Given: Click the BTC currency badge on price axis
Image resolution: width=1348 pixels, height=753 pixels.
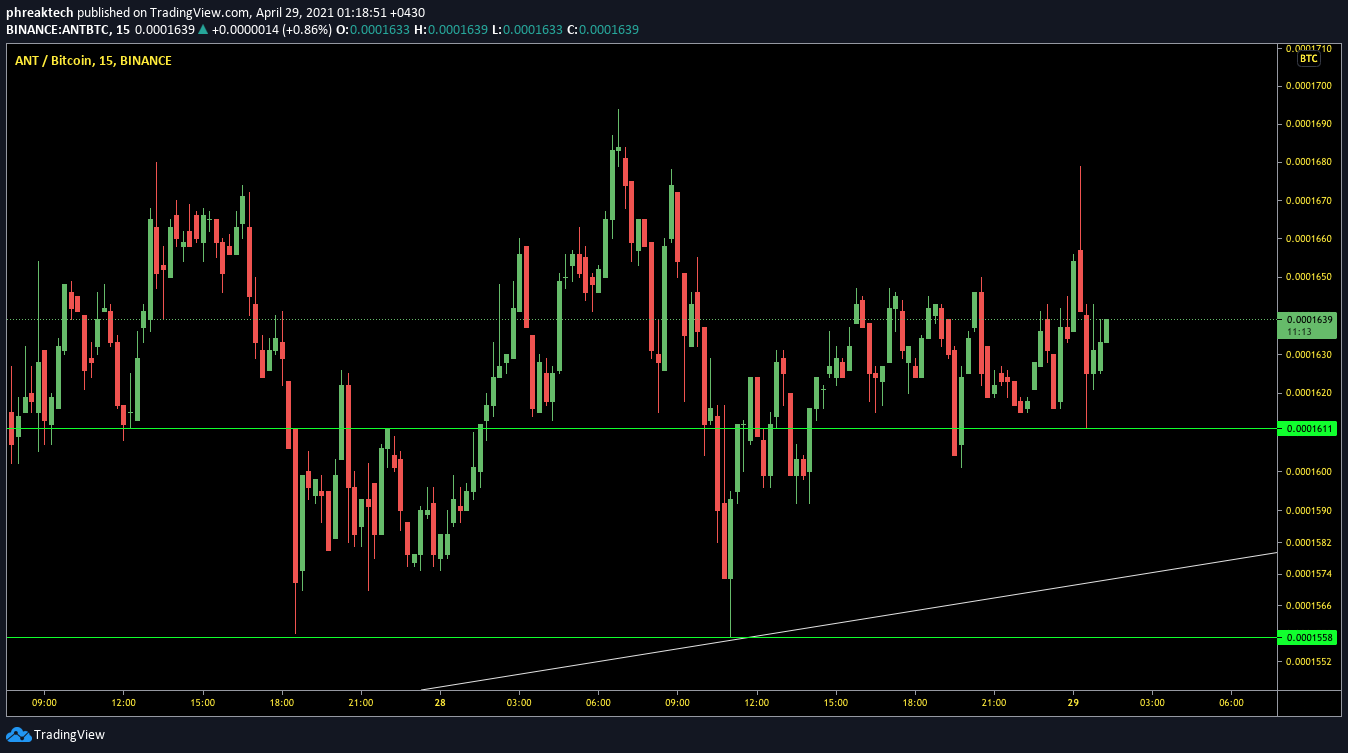Looking at the screenshot, I should tap(1308, 59).
